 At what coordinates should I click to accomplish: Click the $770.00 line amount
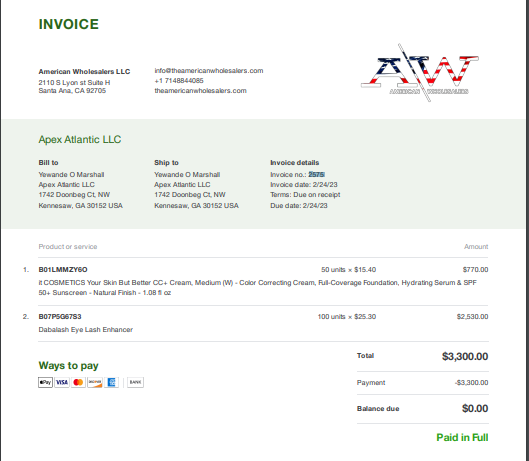click(x=475, y=270)
